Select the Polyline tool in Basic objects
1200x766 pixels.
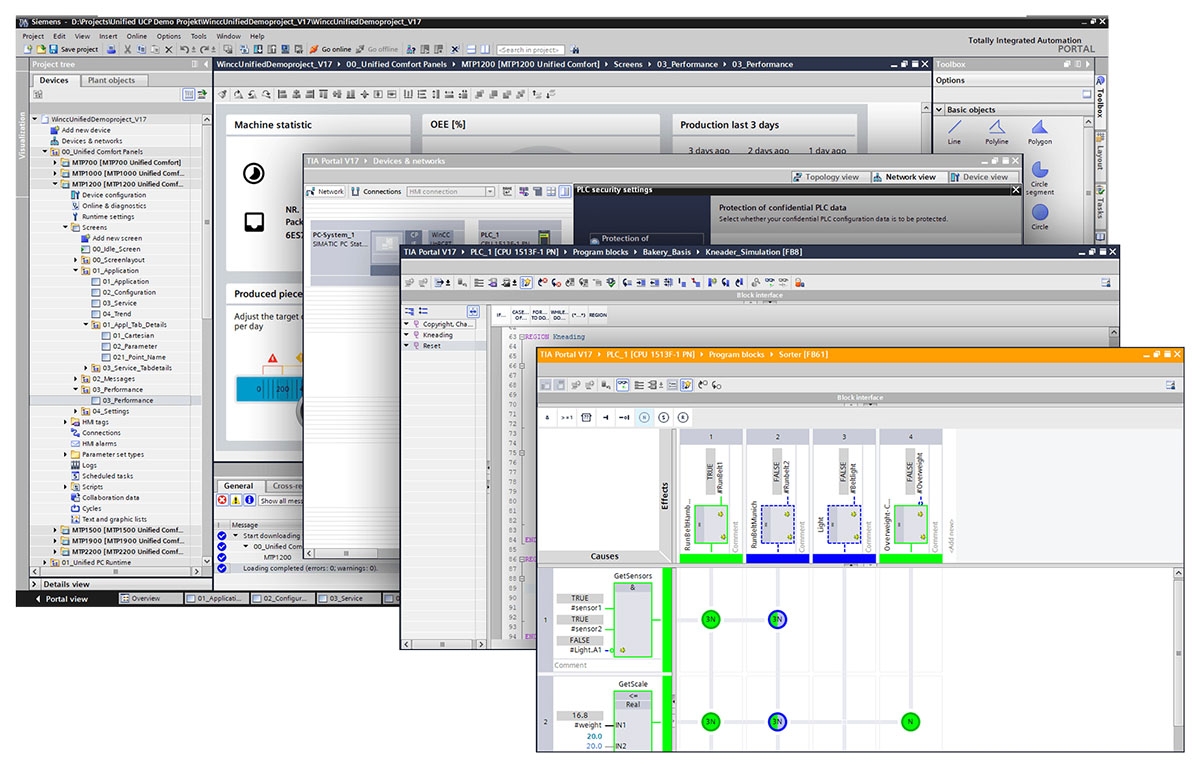(x=997, y=131)
